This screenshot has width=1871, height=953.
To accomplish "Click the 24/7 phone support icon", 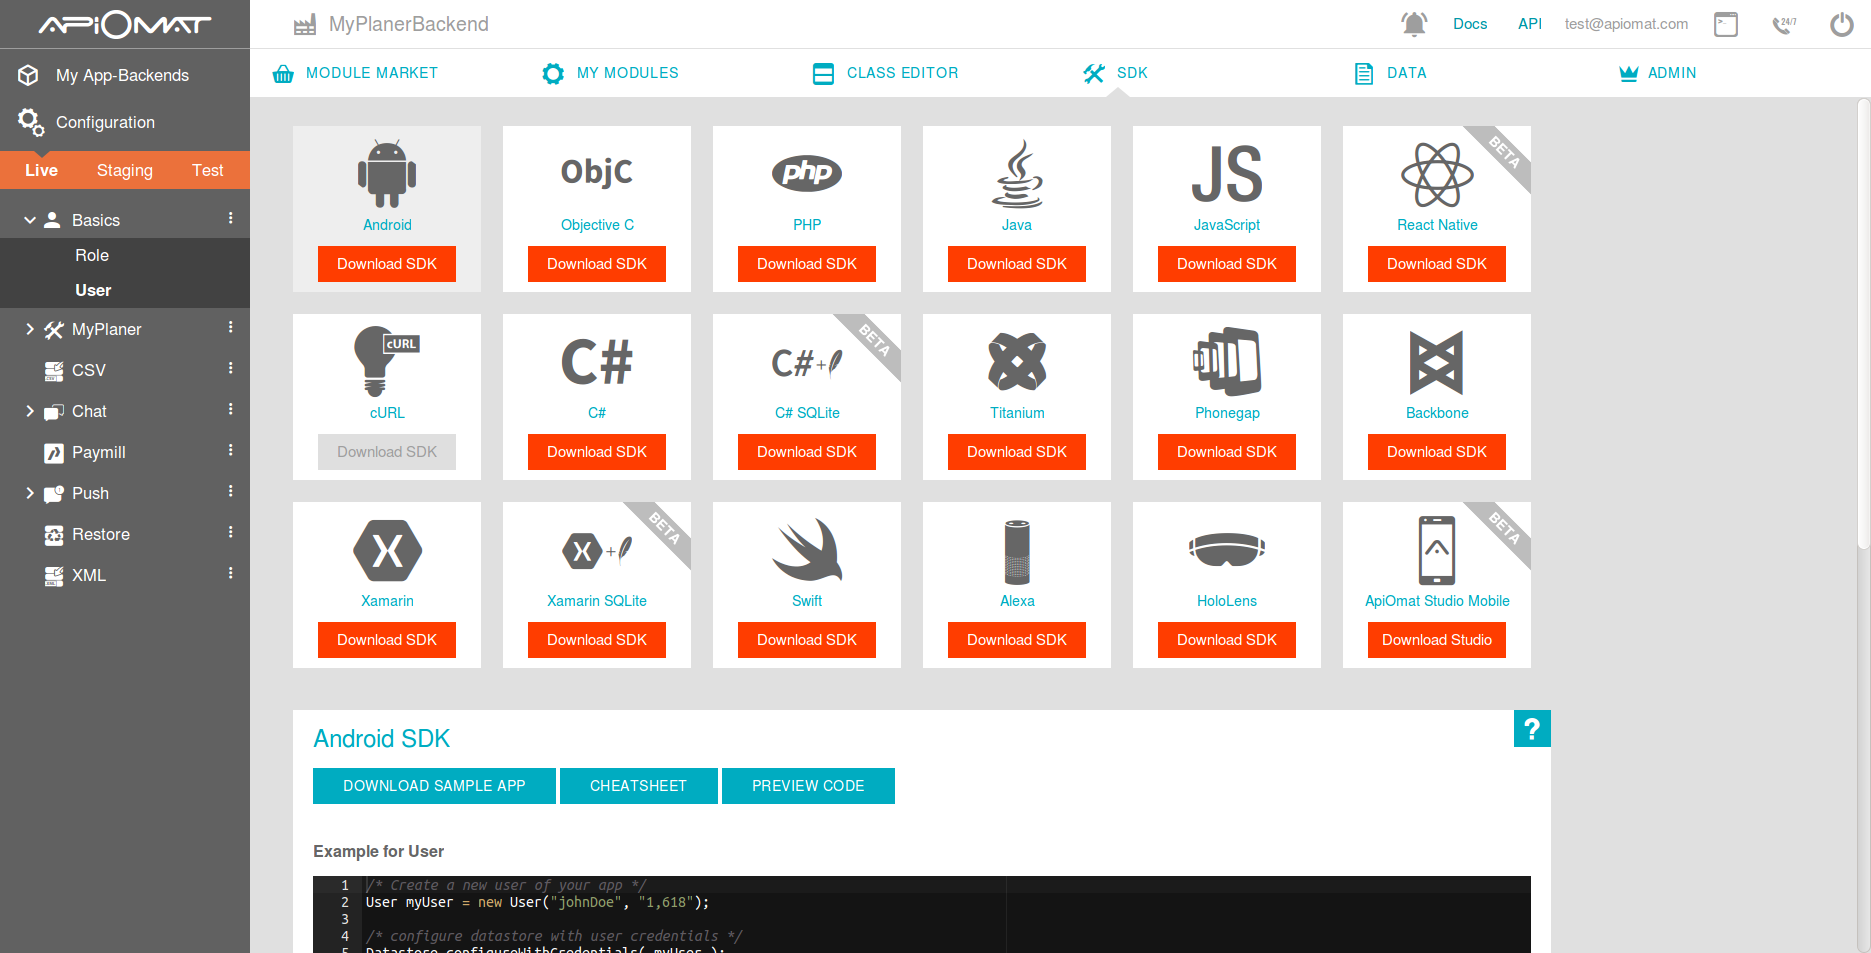I will (1784, 24).
